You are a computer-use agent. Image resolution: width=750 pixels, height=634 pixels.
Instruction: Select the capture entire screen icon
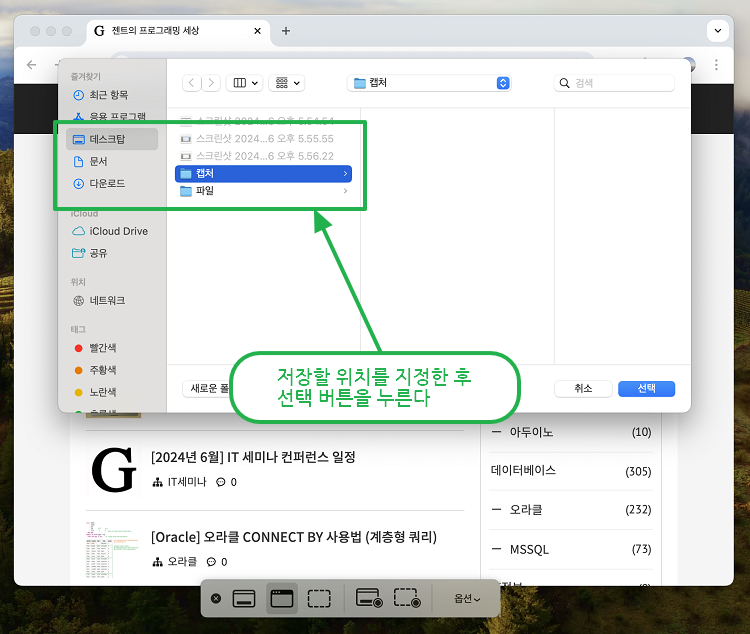[x=244, y=598]
